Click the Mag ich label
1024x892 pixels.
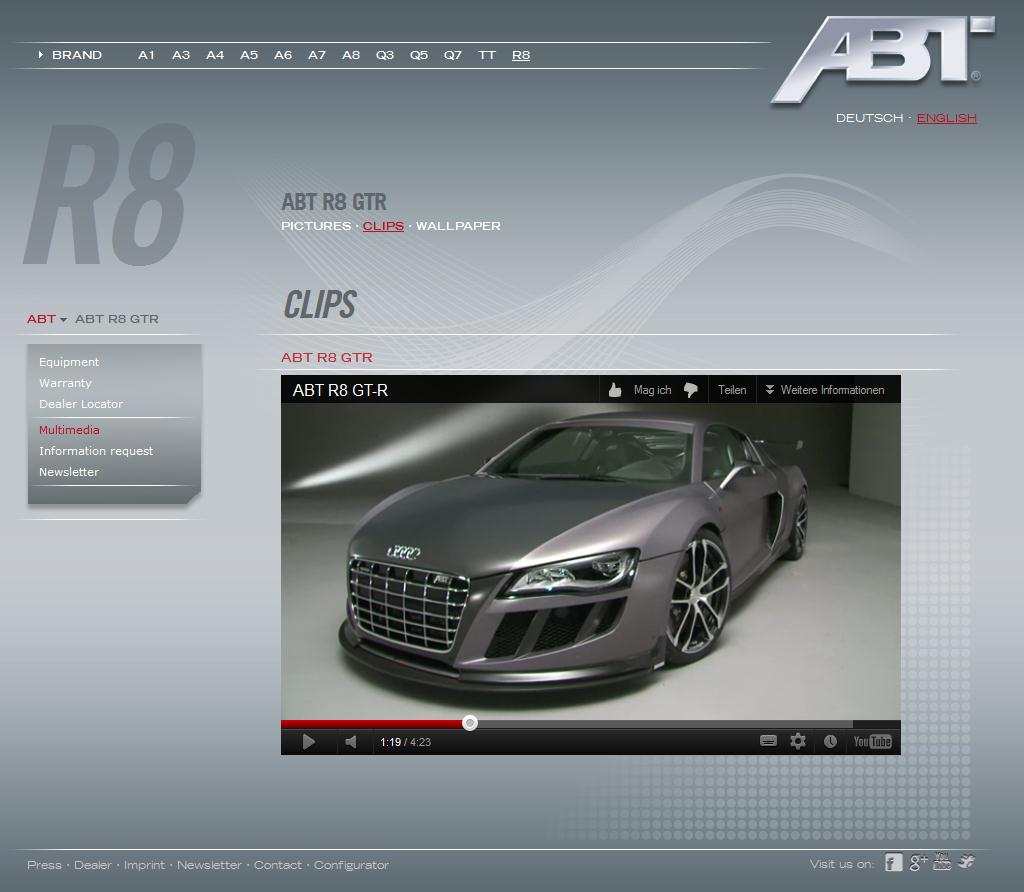pos(652,390)
